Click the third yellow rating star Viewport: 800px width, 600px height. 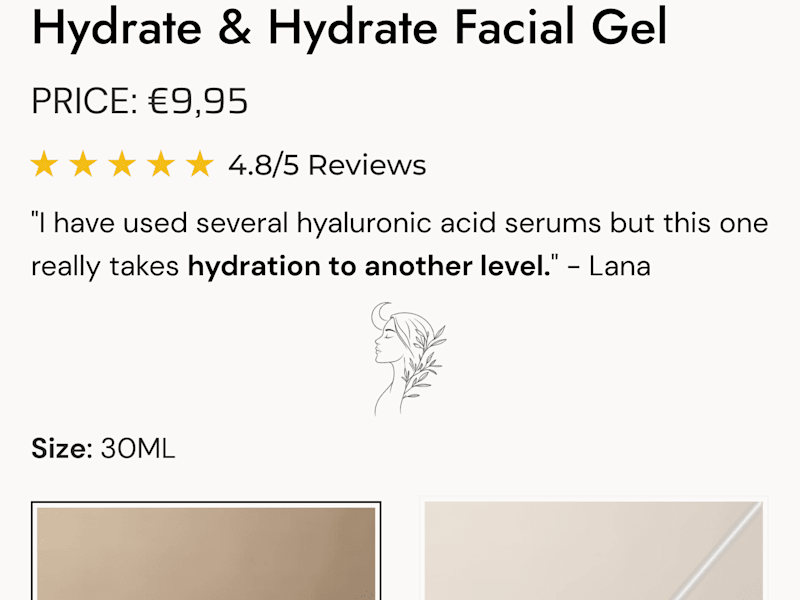pyautogui.click(x=122, y=164)
